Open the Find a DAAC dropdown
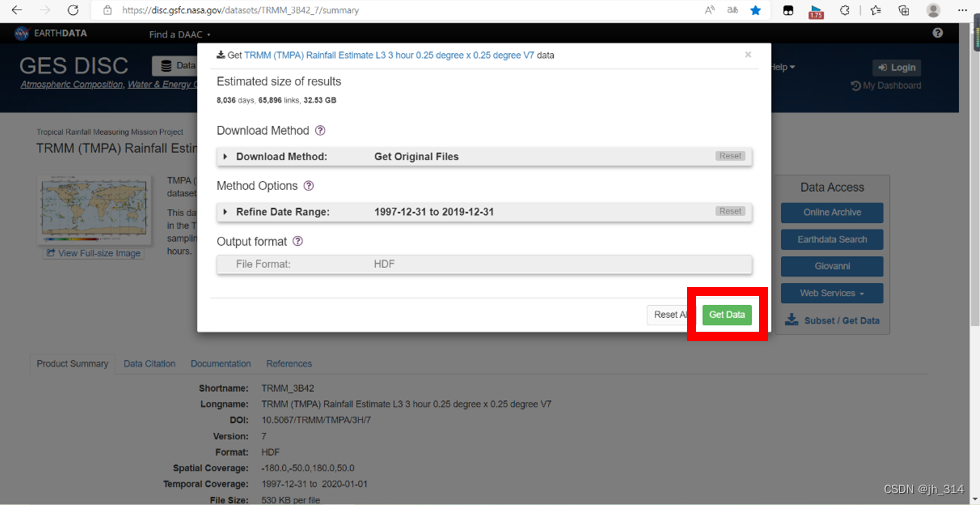The width and height of the screenshot is (980, 506). [180, 34]
